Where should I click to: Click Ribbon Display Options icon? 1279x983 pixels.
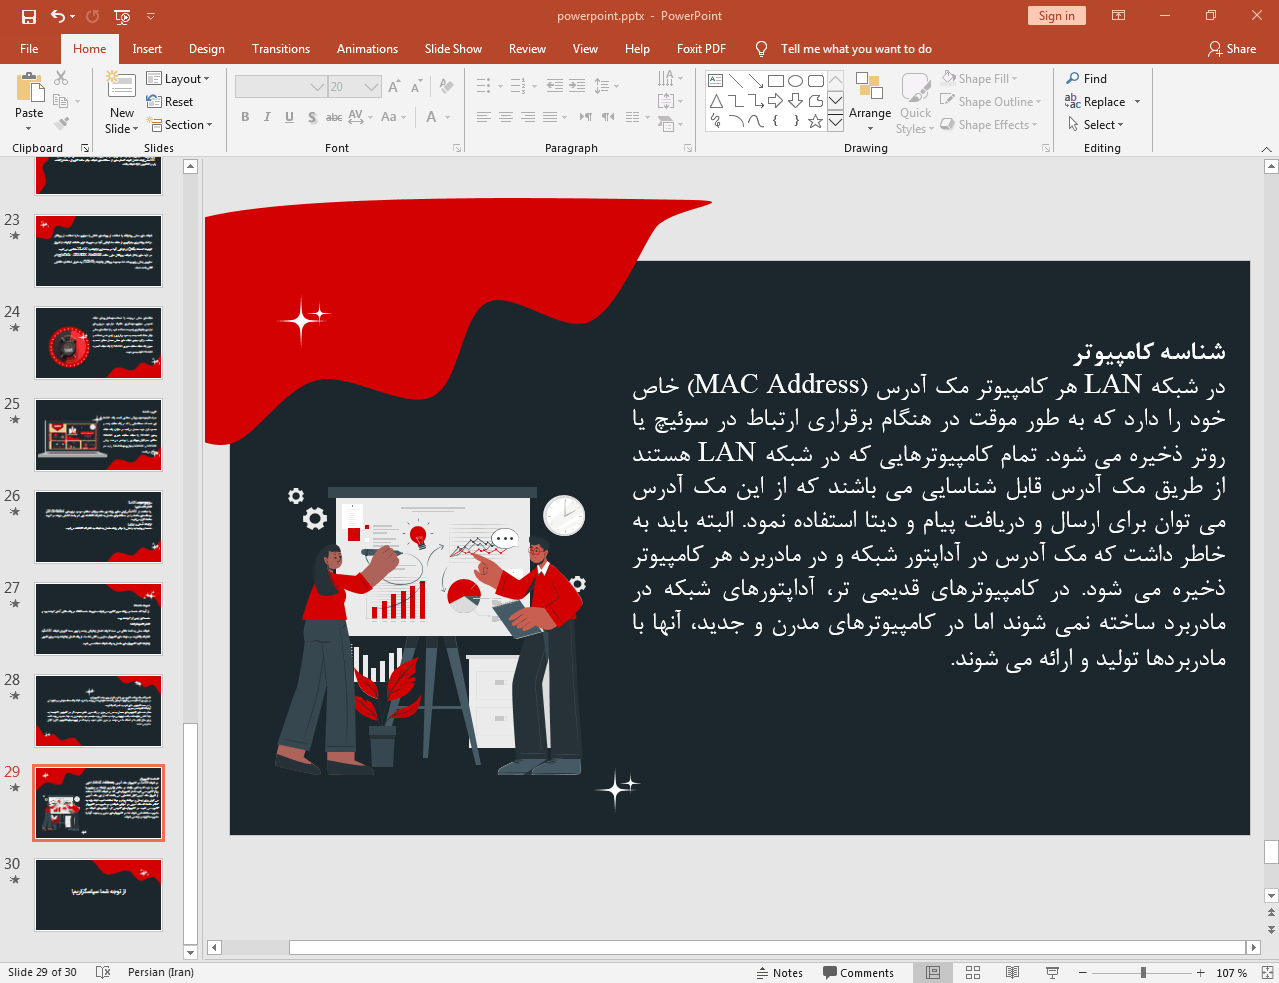1119,16
